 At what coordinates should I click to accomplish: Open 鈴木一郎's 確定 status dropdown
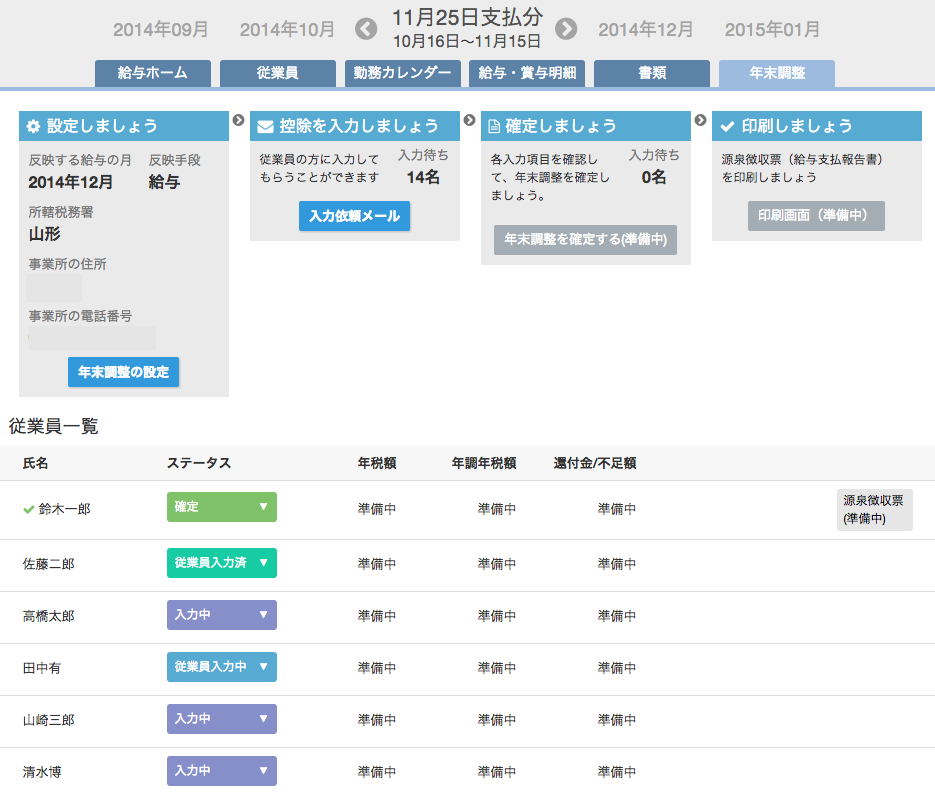click(x=221, y=507)
